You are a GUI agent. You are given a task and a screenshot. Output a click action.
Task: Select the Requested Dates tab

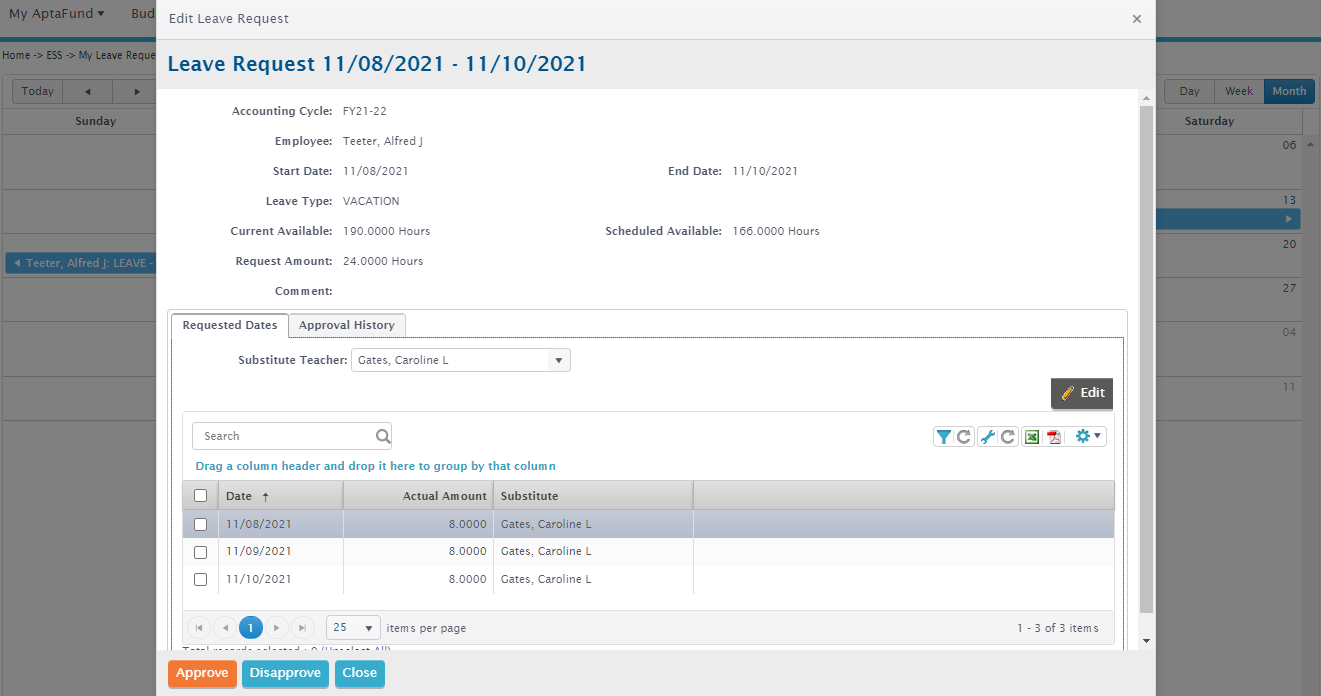(x=230, y=325)
